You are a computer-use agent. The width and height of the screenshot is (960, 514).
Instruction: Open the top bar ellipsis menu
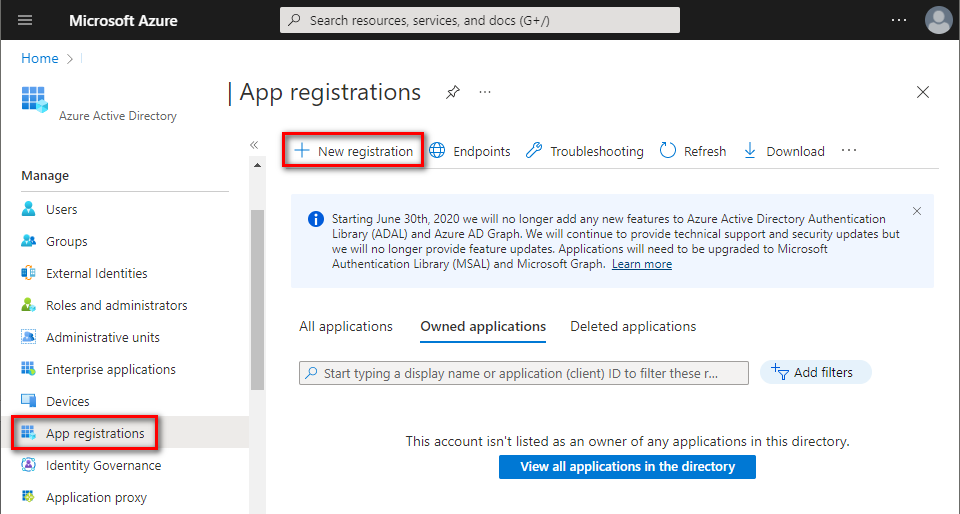click(899, 20)
